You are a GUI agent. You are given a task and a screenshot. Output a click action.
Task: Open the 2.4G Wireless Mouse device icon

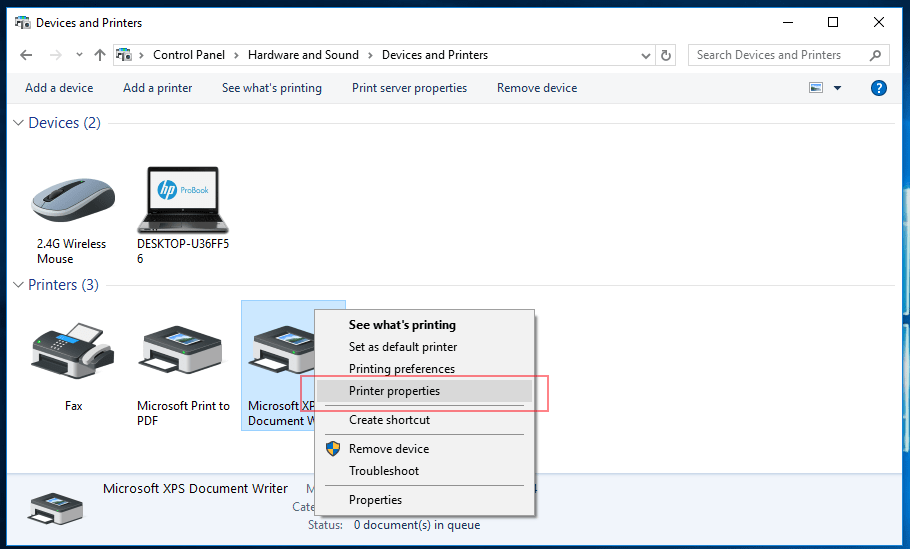(73, 200)
